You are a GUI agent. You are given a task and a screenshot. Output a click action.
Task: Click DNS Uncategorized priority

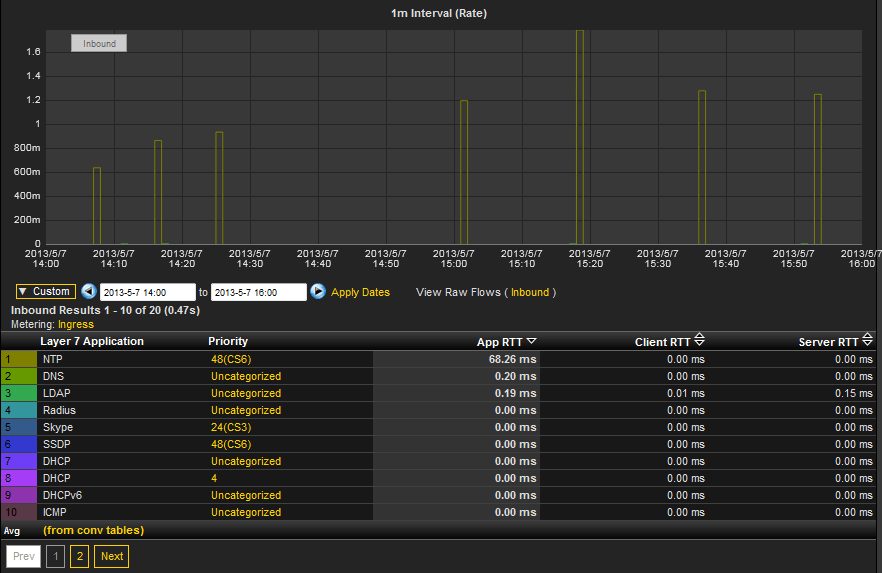246,376
